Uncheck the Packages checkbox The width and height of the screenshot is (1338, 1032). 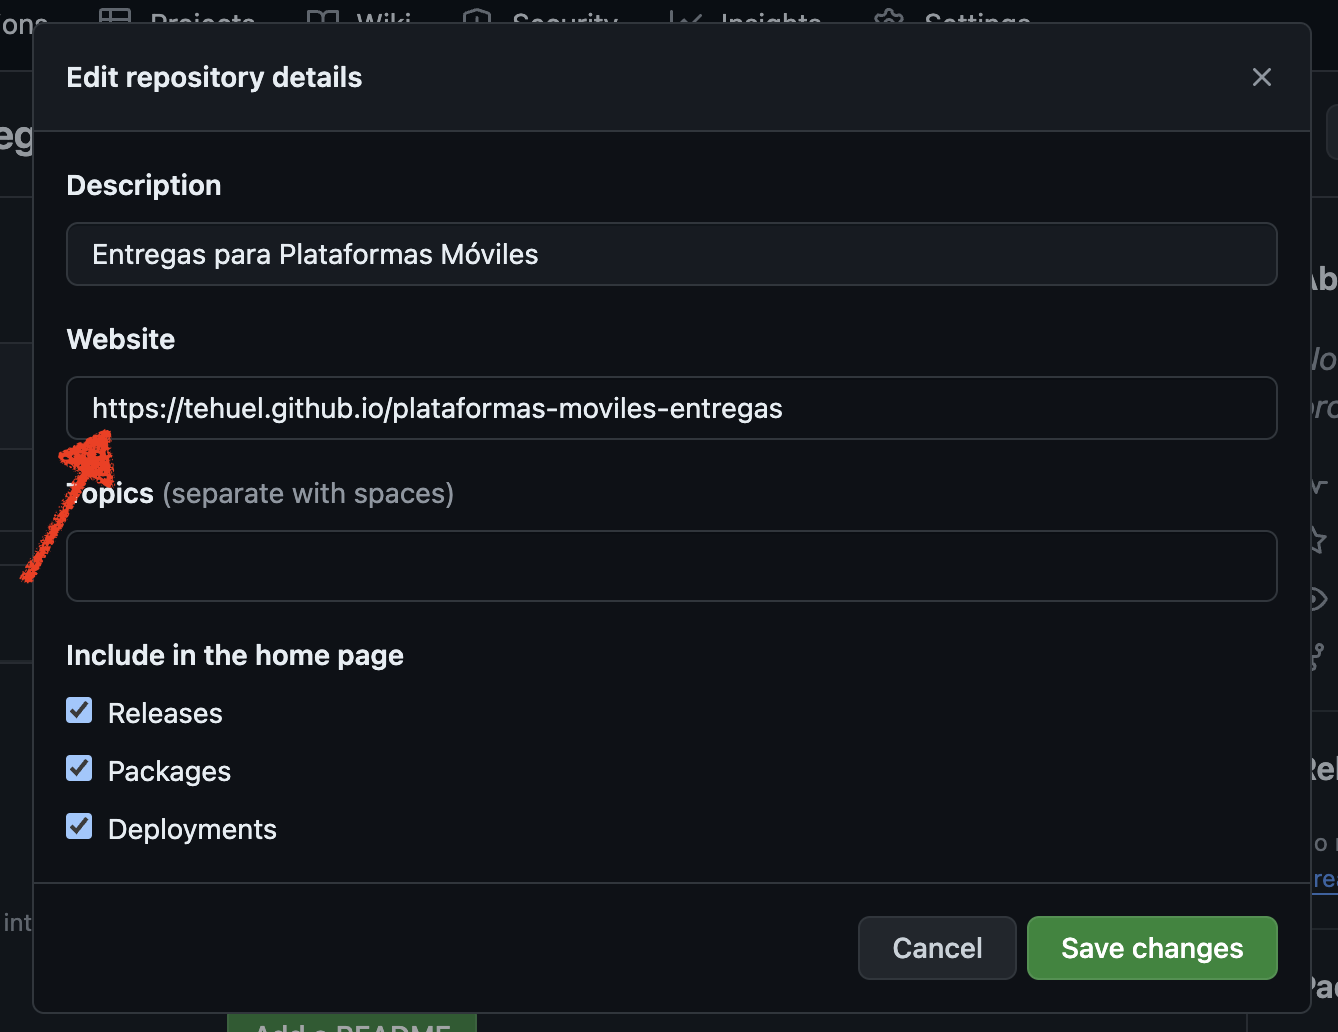pyautogui.click(x=79, y=769)
